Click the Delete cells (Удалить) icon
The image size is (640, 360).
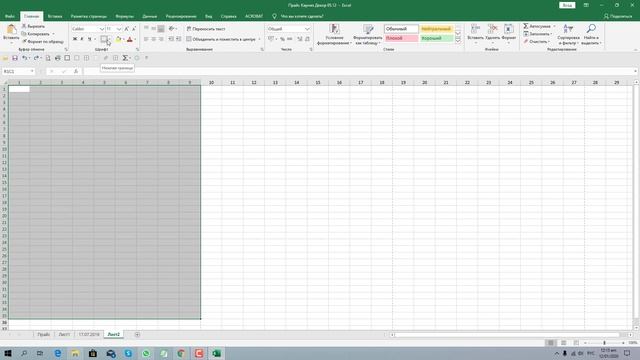tap(493, 29)
